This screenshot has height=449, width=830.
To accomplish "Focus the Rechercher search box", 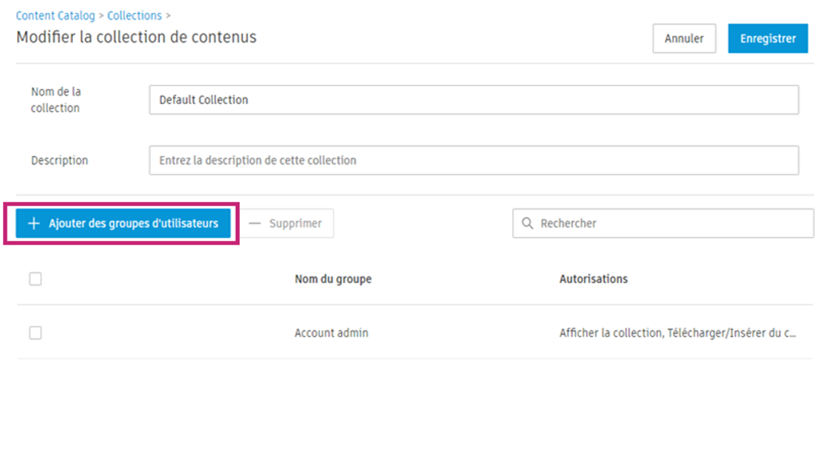I will coord(670,224).
